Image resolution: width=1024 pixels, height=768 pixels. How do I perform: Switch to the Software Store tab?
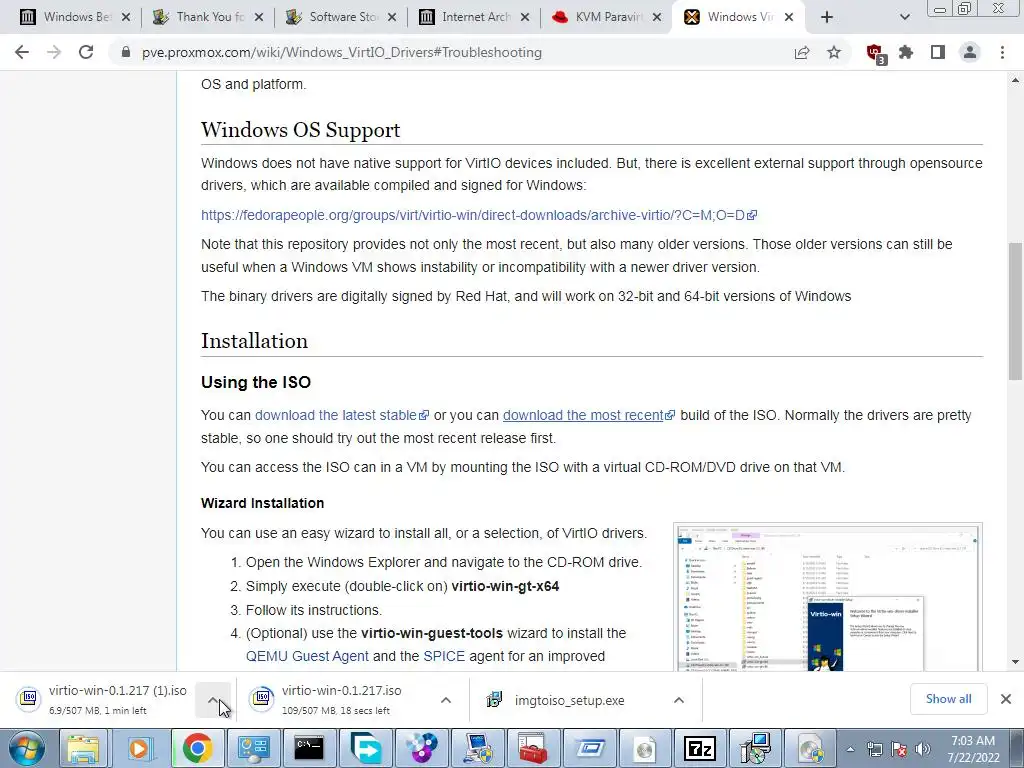tap(338, 17)
